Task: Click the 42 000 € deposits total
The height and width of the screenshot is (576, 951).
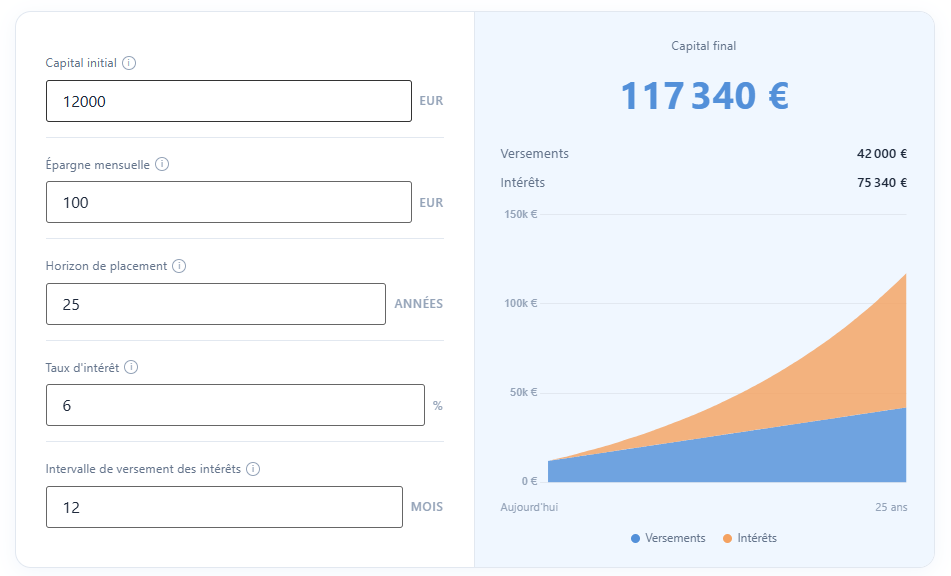Action: click(x=881, y=154)
